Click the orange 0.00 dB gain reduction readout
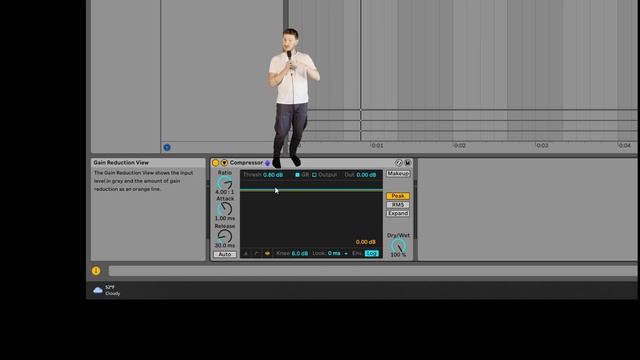The height and width of the screenshot is (360, 640). tap(365, 242)
